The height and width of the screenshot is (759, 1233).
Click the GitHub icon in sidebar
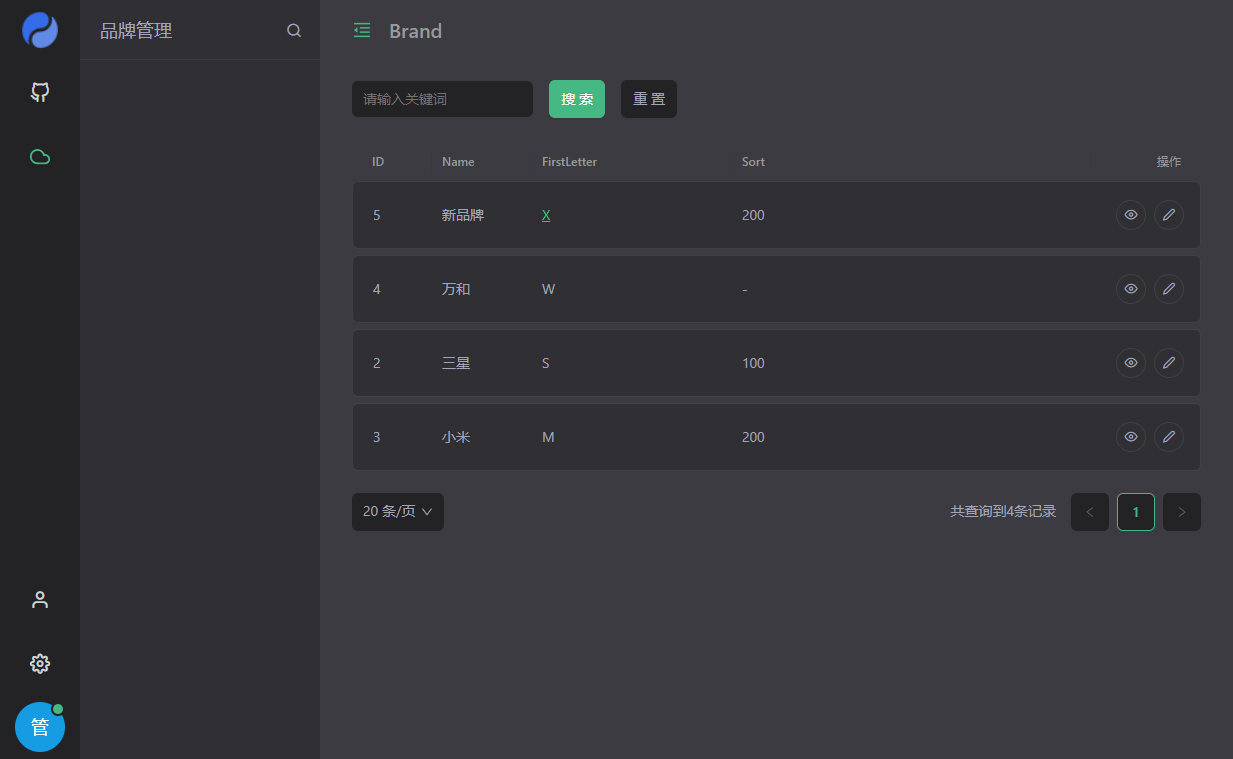[x=40, y=93]
